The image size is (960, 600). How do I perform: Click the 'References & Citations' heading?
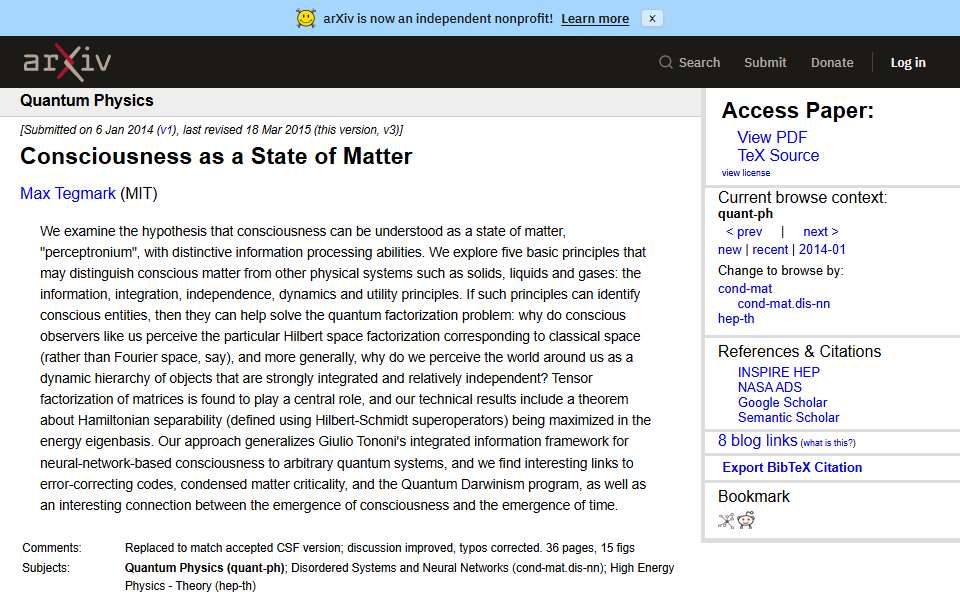coord(799,351)
